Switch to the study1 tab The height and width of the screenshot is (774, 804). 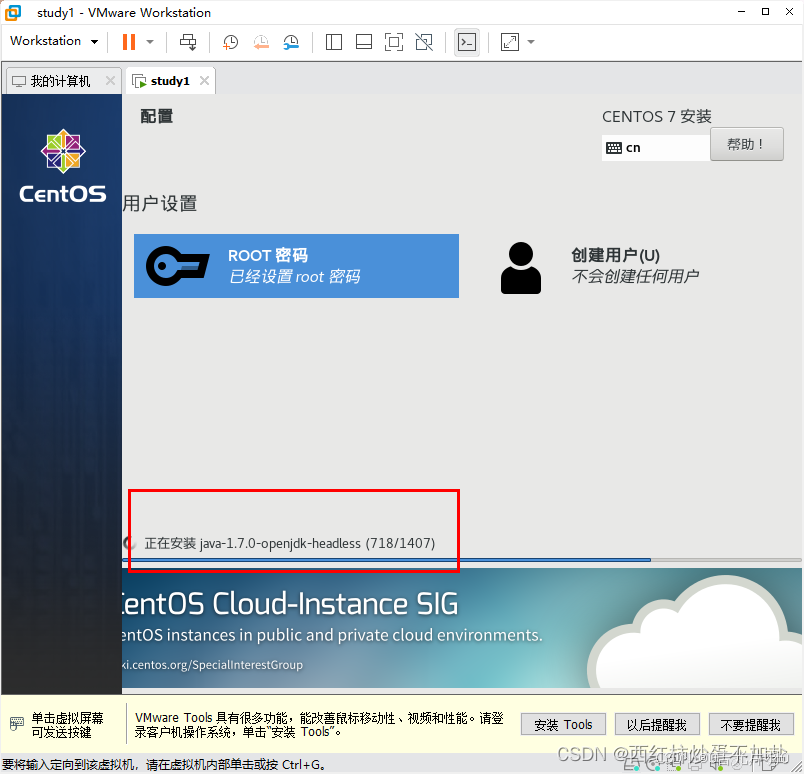tap(170, 81)
